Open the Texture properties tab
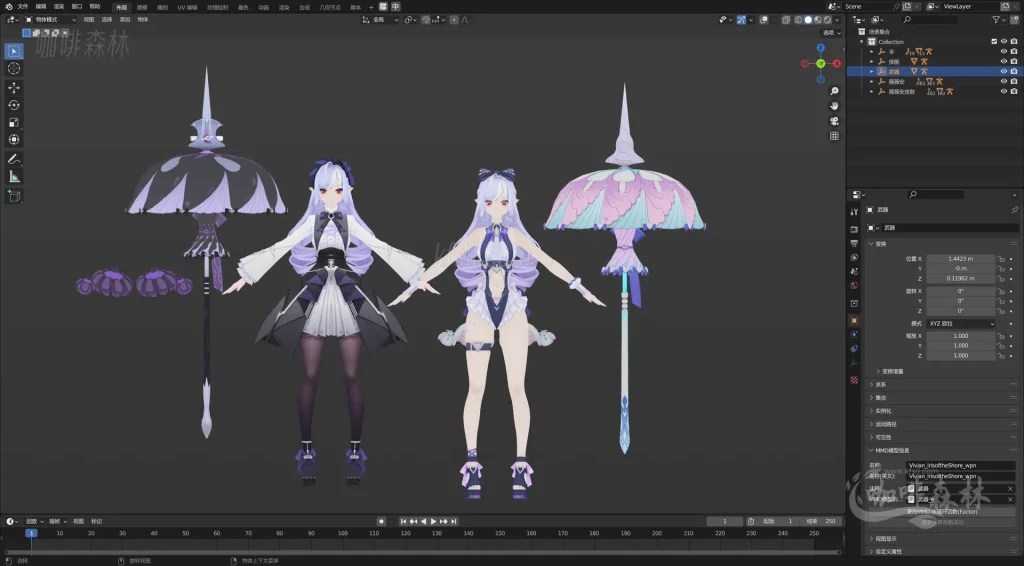The width and height of the screenshot is (1024, 566). point(854,380)
